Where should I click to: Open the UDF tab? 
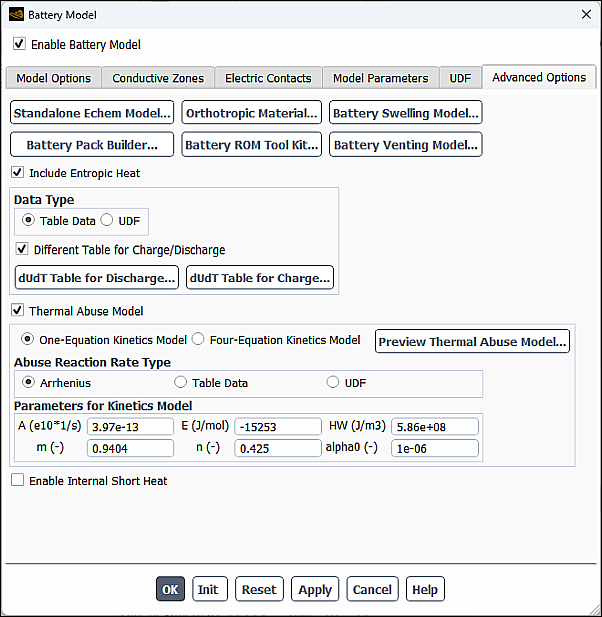tap(460, 78)
